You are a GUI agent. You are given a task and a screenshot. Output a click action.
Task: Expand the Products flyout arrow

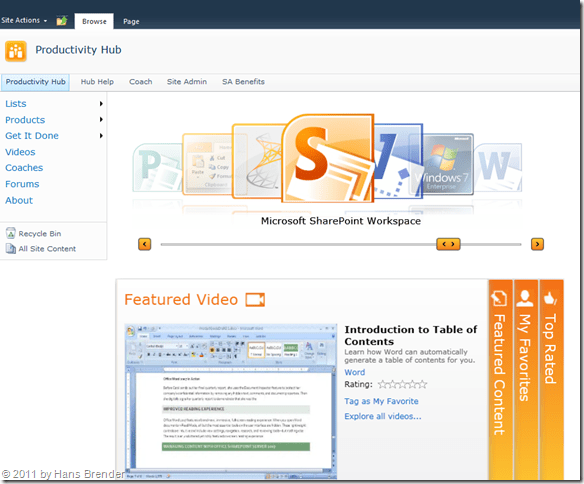[101, 120]
